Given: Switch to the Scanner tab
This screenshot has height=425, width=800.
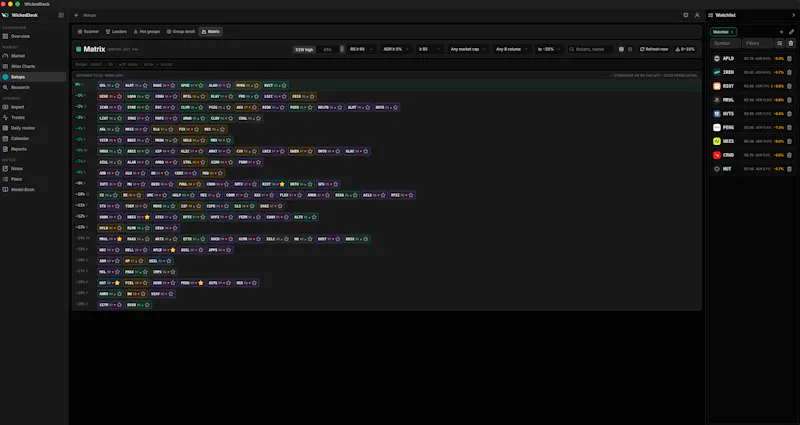Looking at the screenshot, I should [88, 32].
